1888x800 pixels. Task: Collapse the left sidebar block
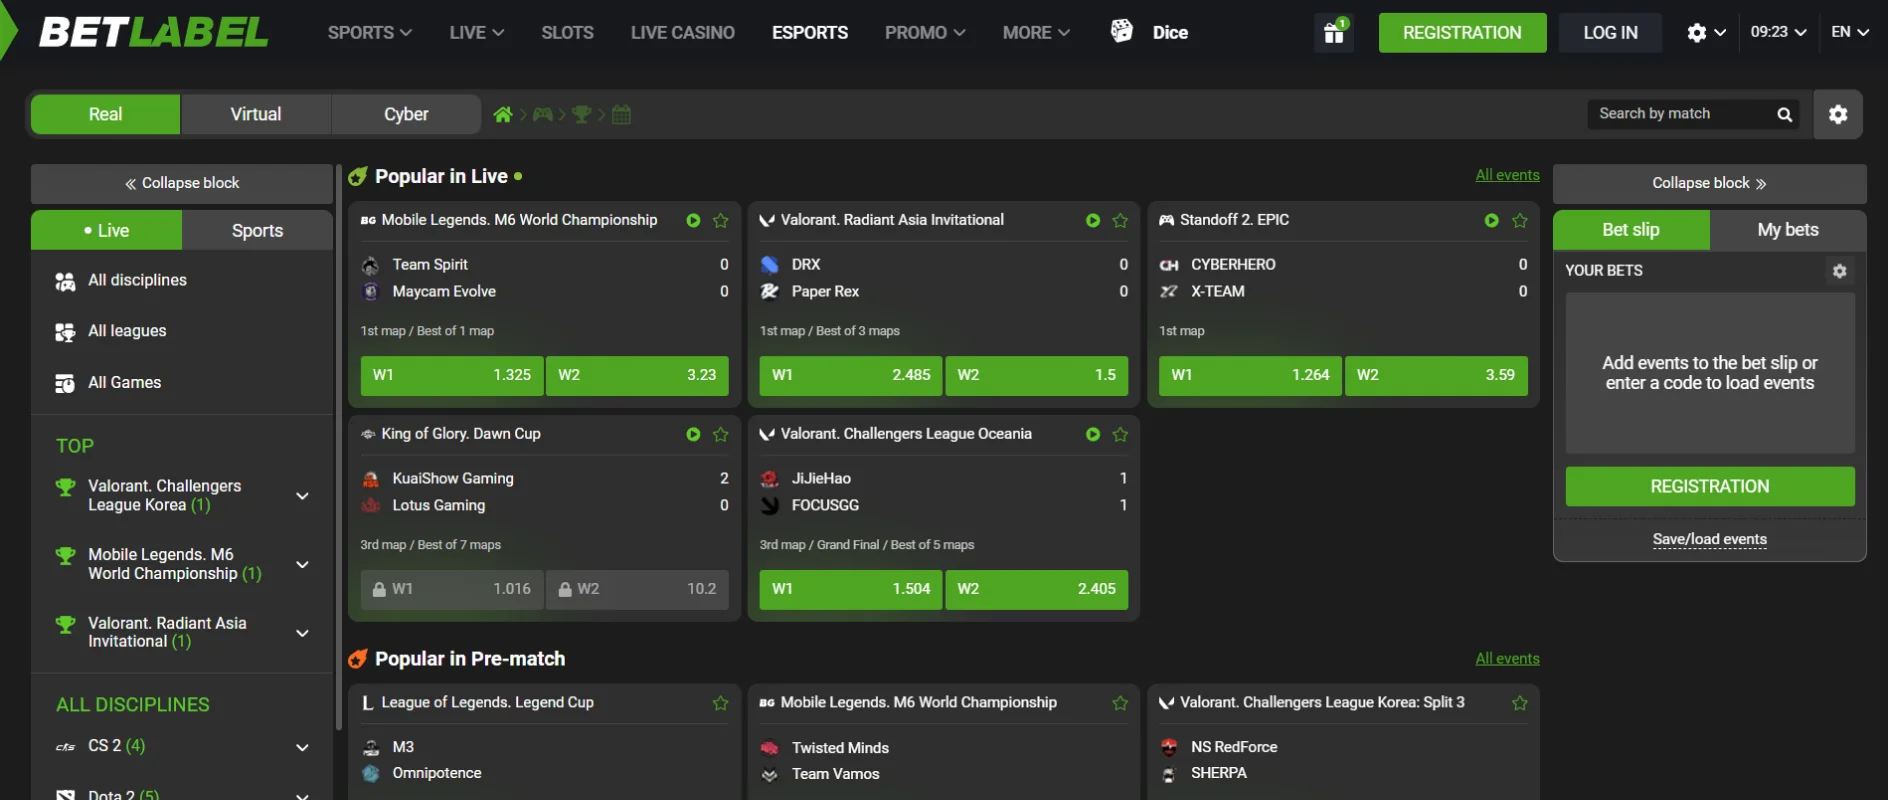click(x=182, y=183)
